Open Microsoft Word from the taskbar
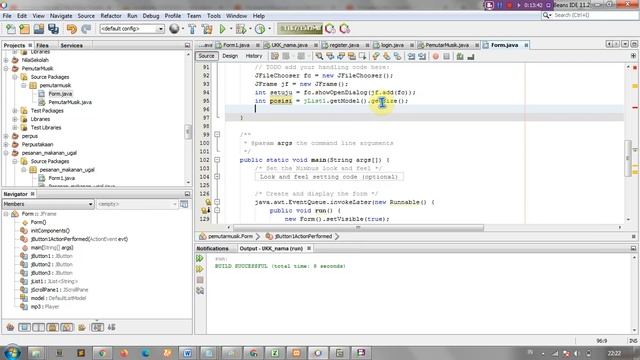 [x=187, y=353]
